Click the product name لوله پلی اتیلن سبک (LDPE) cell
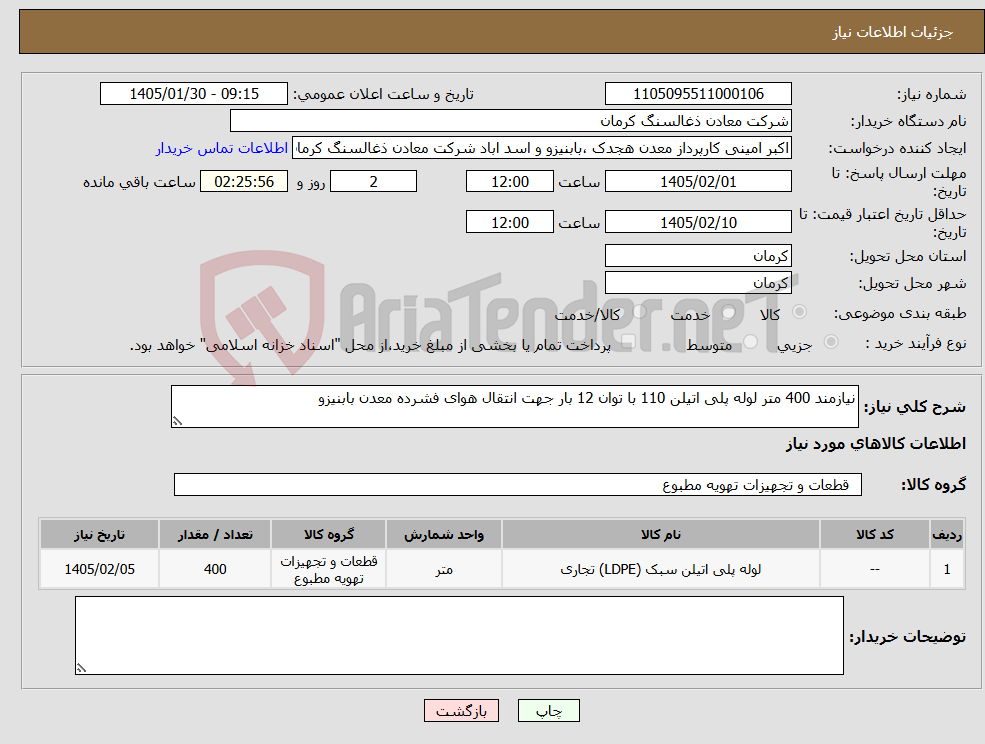This screenshot has width=985, height=744. [660, 569]
